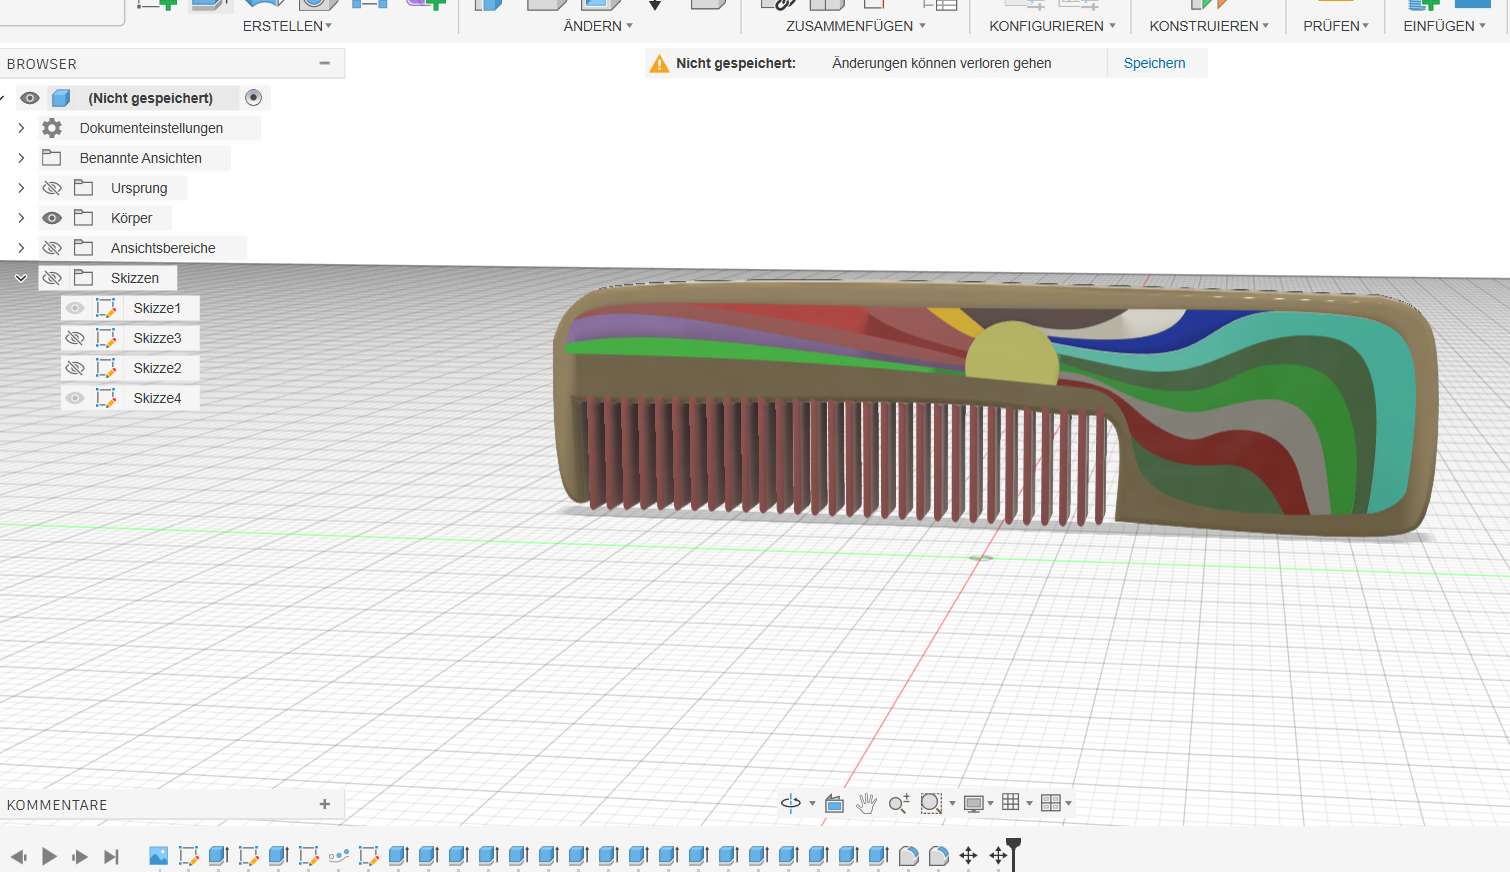Click the Grid and Snaps icon
This screenshot has height=872, width=1510.
[1011, 803]
